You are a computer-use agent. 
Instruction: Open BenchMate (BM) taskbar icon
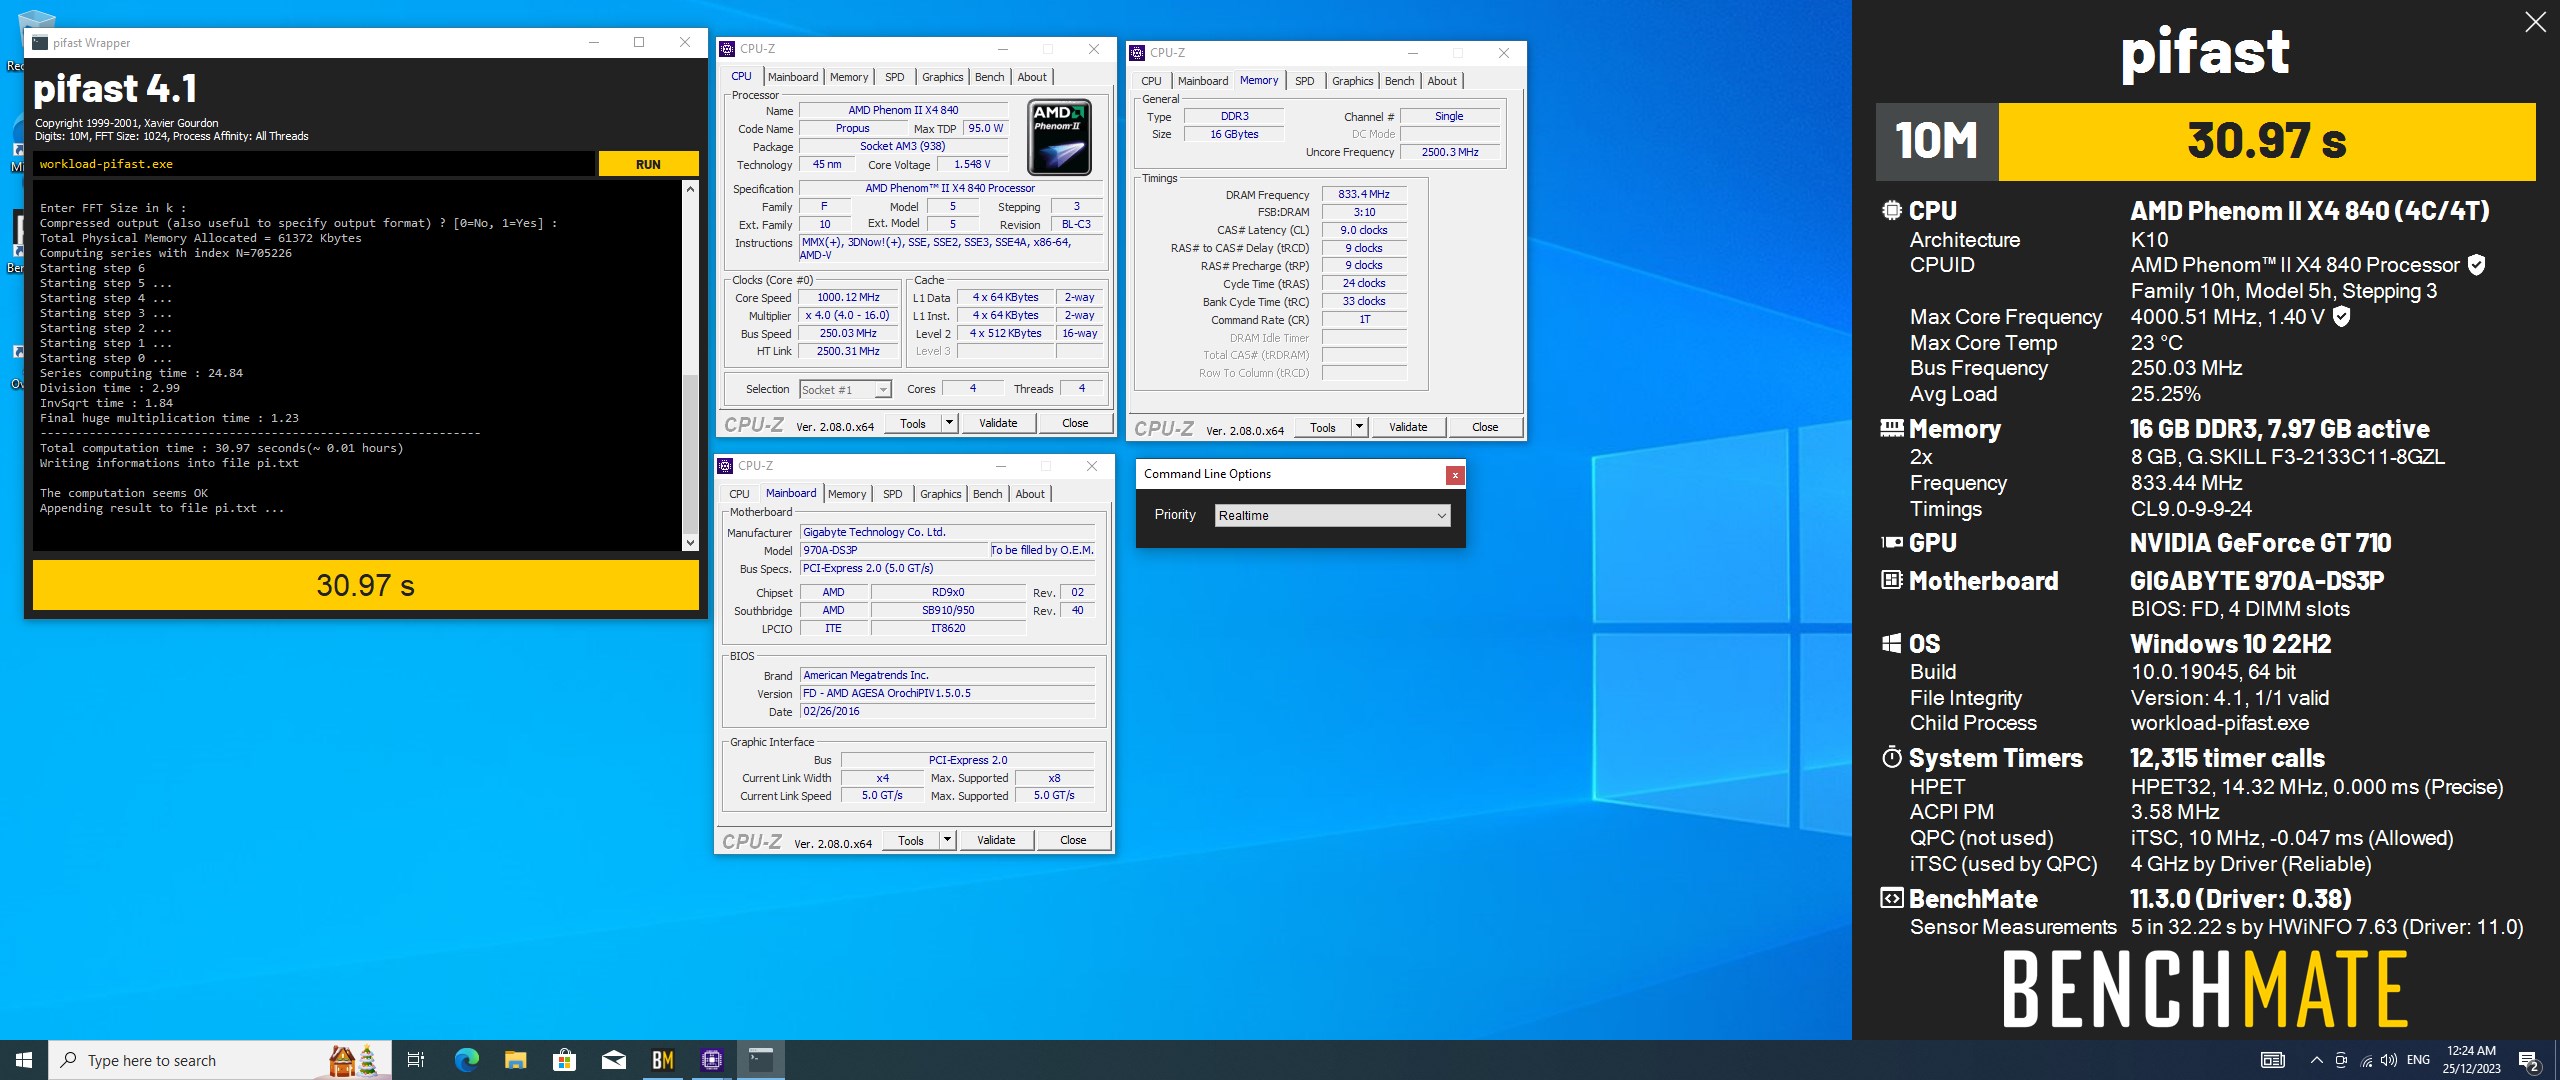click(x=663, y=1060)
